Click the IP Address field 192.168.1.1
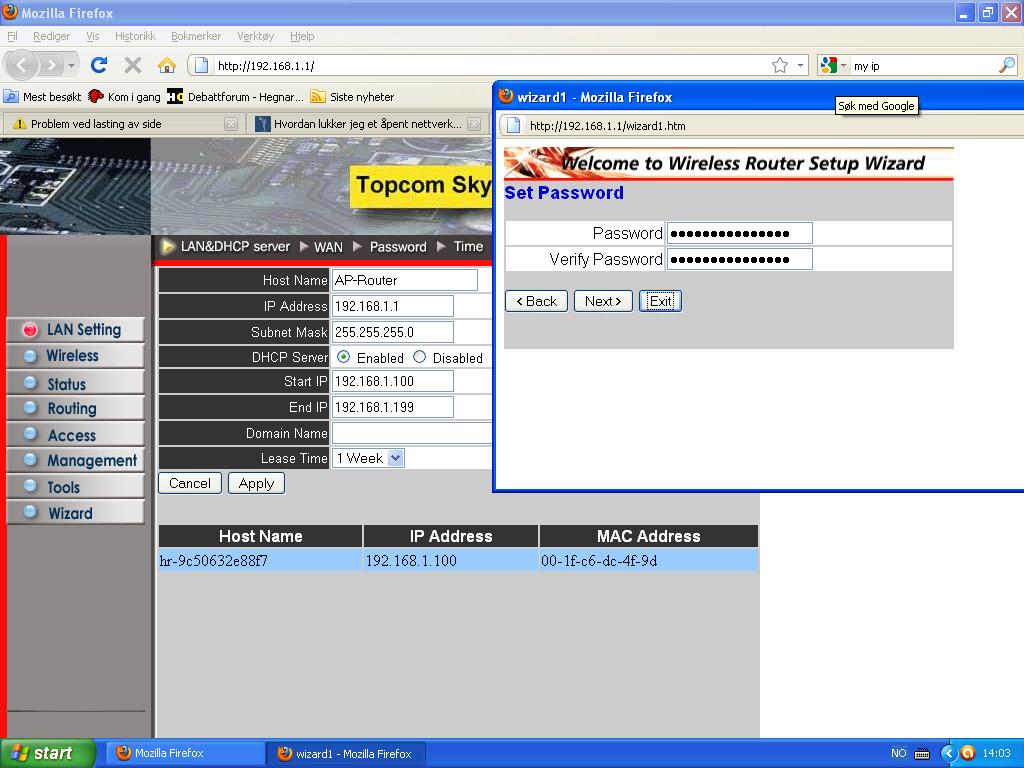The height and width of the screenshot is (768, 1024). 392,306
